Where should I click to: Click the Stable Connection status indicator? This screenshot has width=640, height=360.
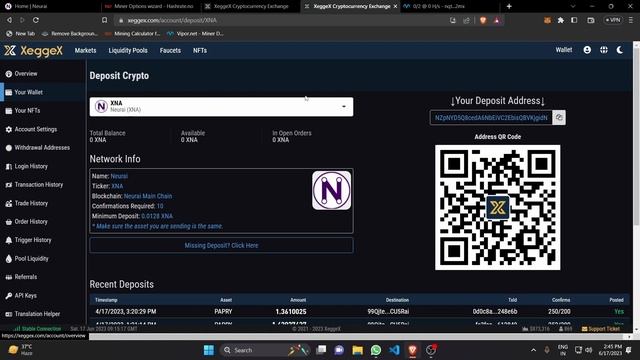pos(37,329)
